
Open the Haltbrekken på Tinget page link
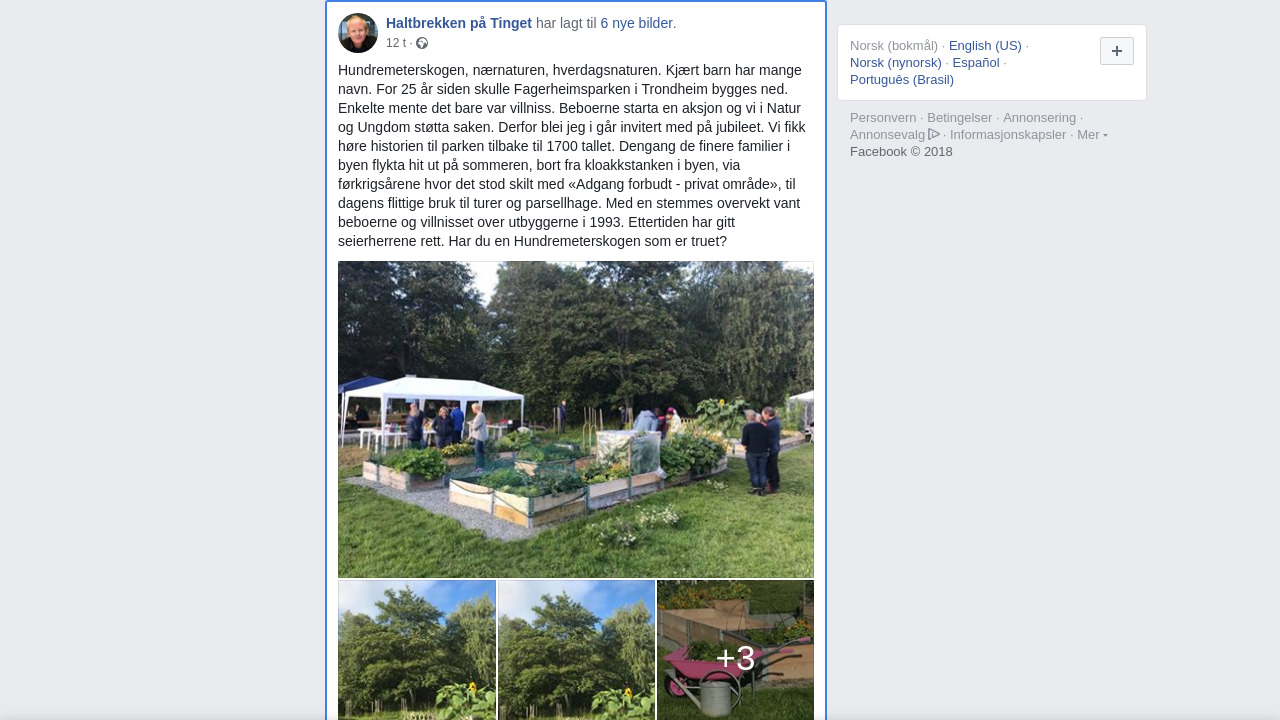point(459,23)
